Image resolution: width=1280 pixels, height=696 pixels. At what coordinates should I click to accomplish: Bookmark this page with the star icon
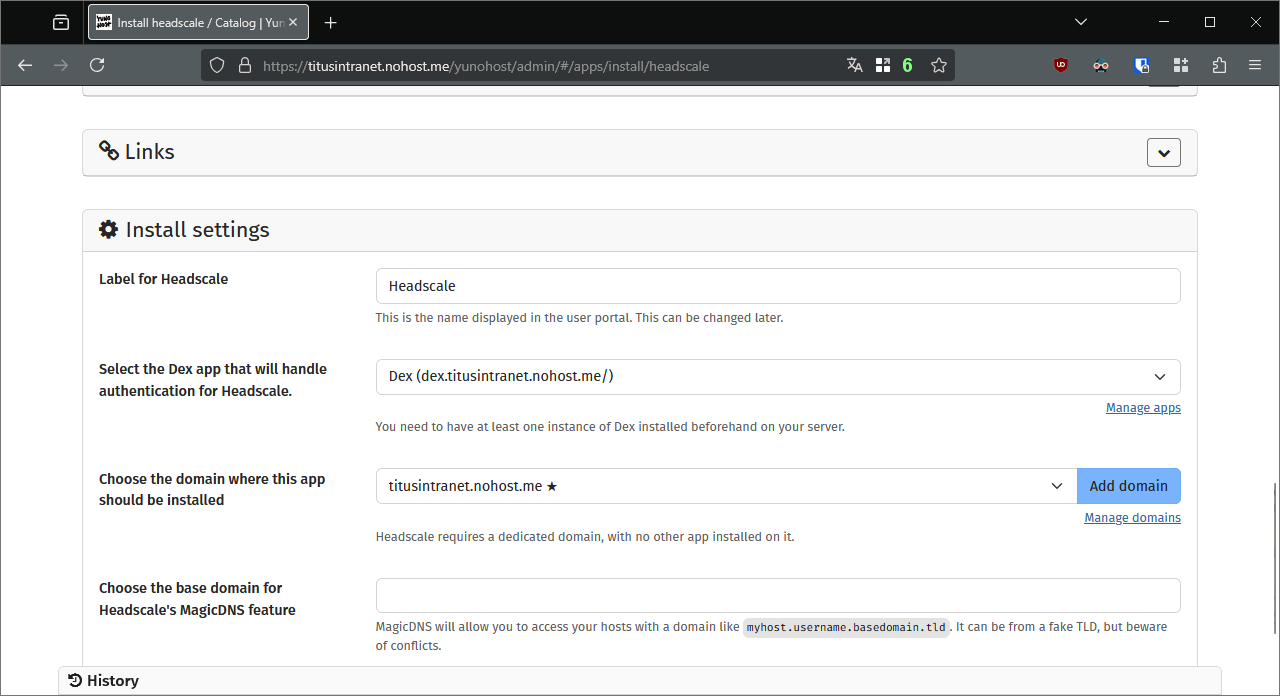(938, 65)
